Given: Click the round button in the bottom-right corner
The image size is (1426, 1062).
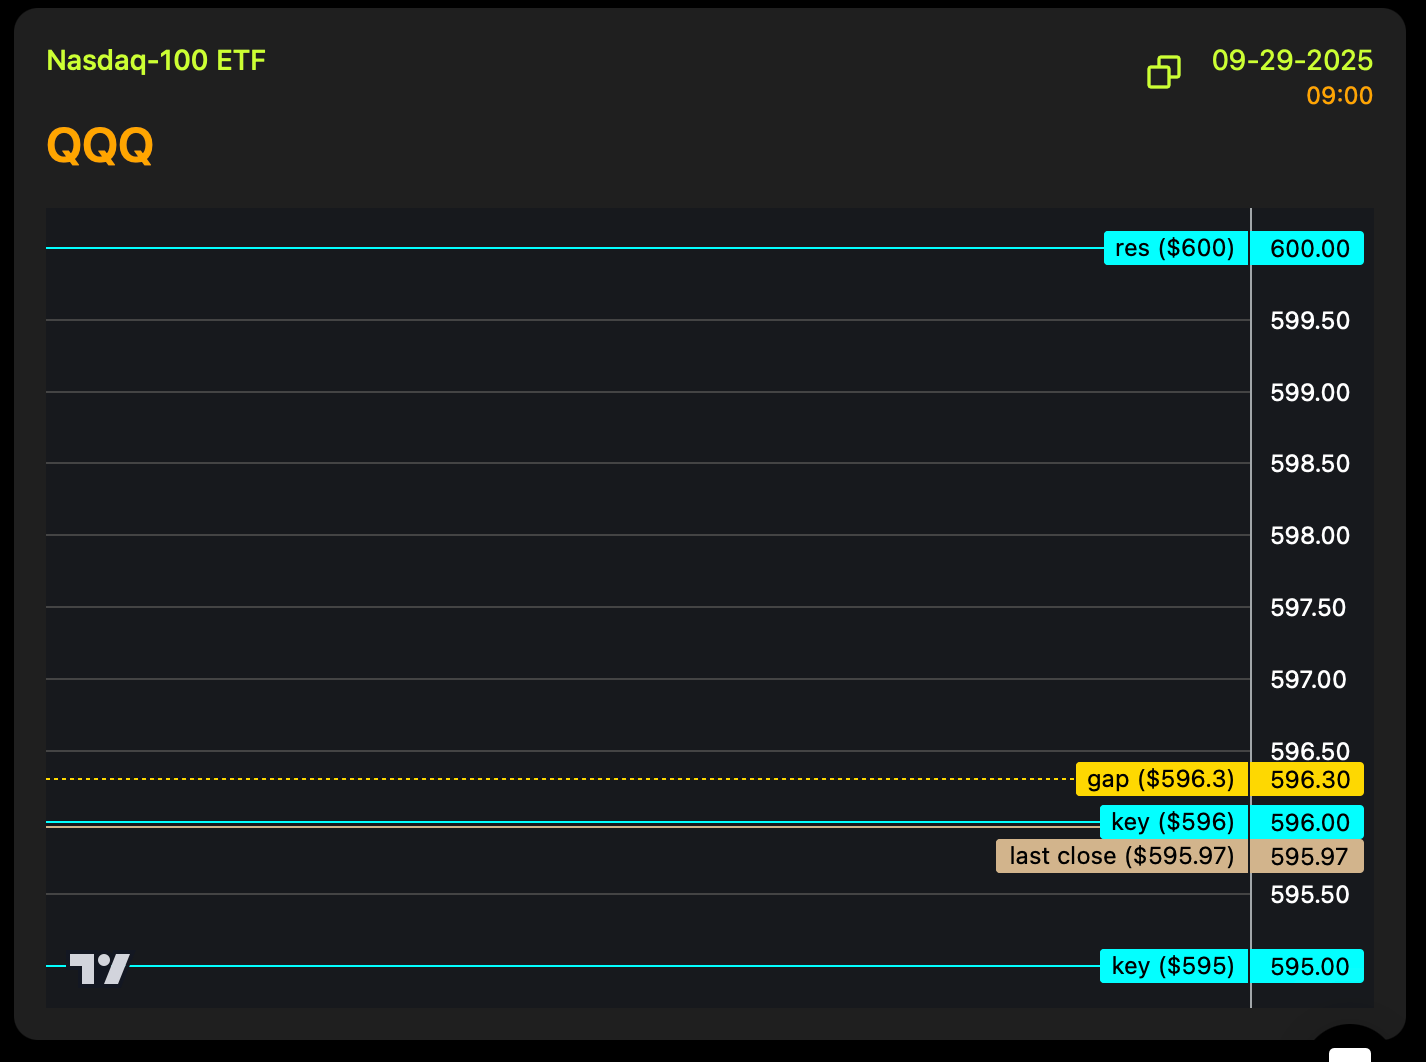Looking at the screenshot, I should click(1350, 1047).
